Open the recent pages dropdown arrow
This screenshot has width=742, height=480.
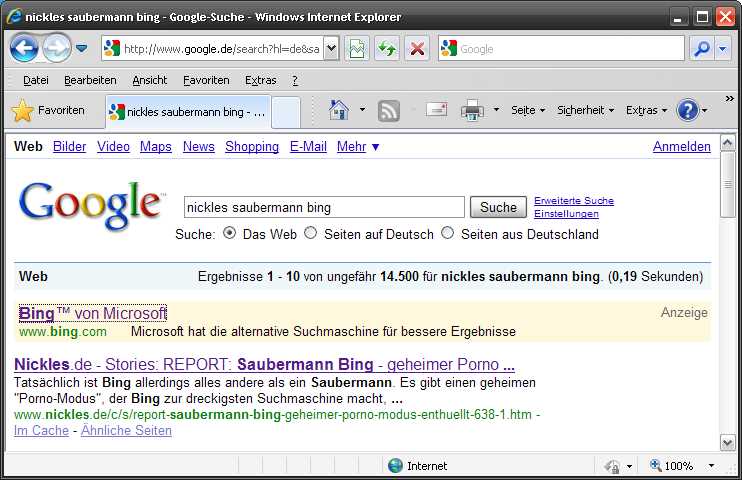click(82, 48)
